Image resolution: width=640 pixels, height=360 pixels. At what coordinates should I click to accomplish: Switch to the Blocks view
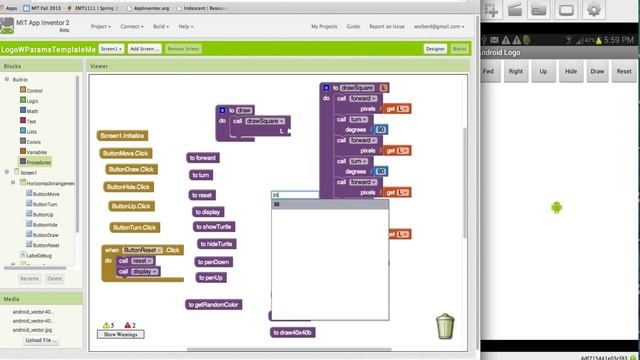point(460,49)
